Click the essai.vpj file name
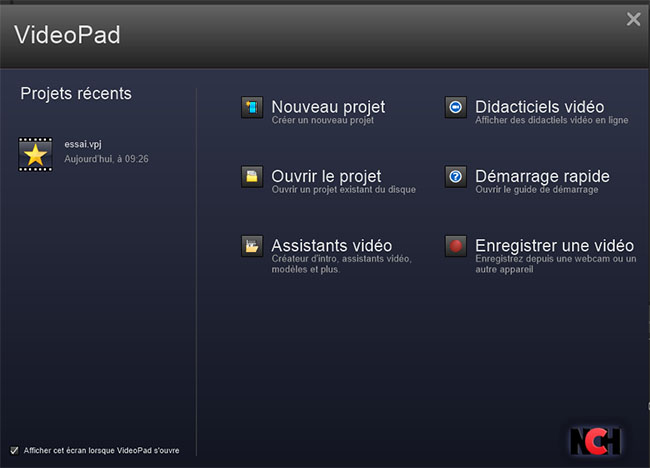Viewport: 650px width, 468px height. (83, 144)
